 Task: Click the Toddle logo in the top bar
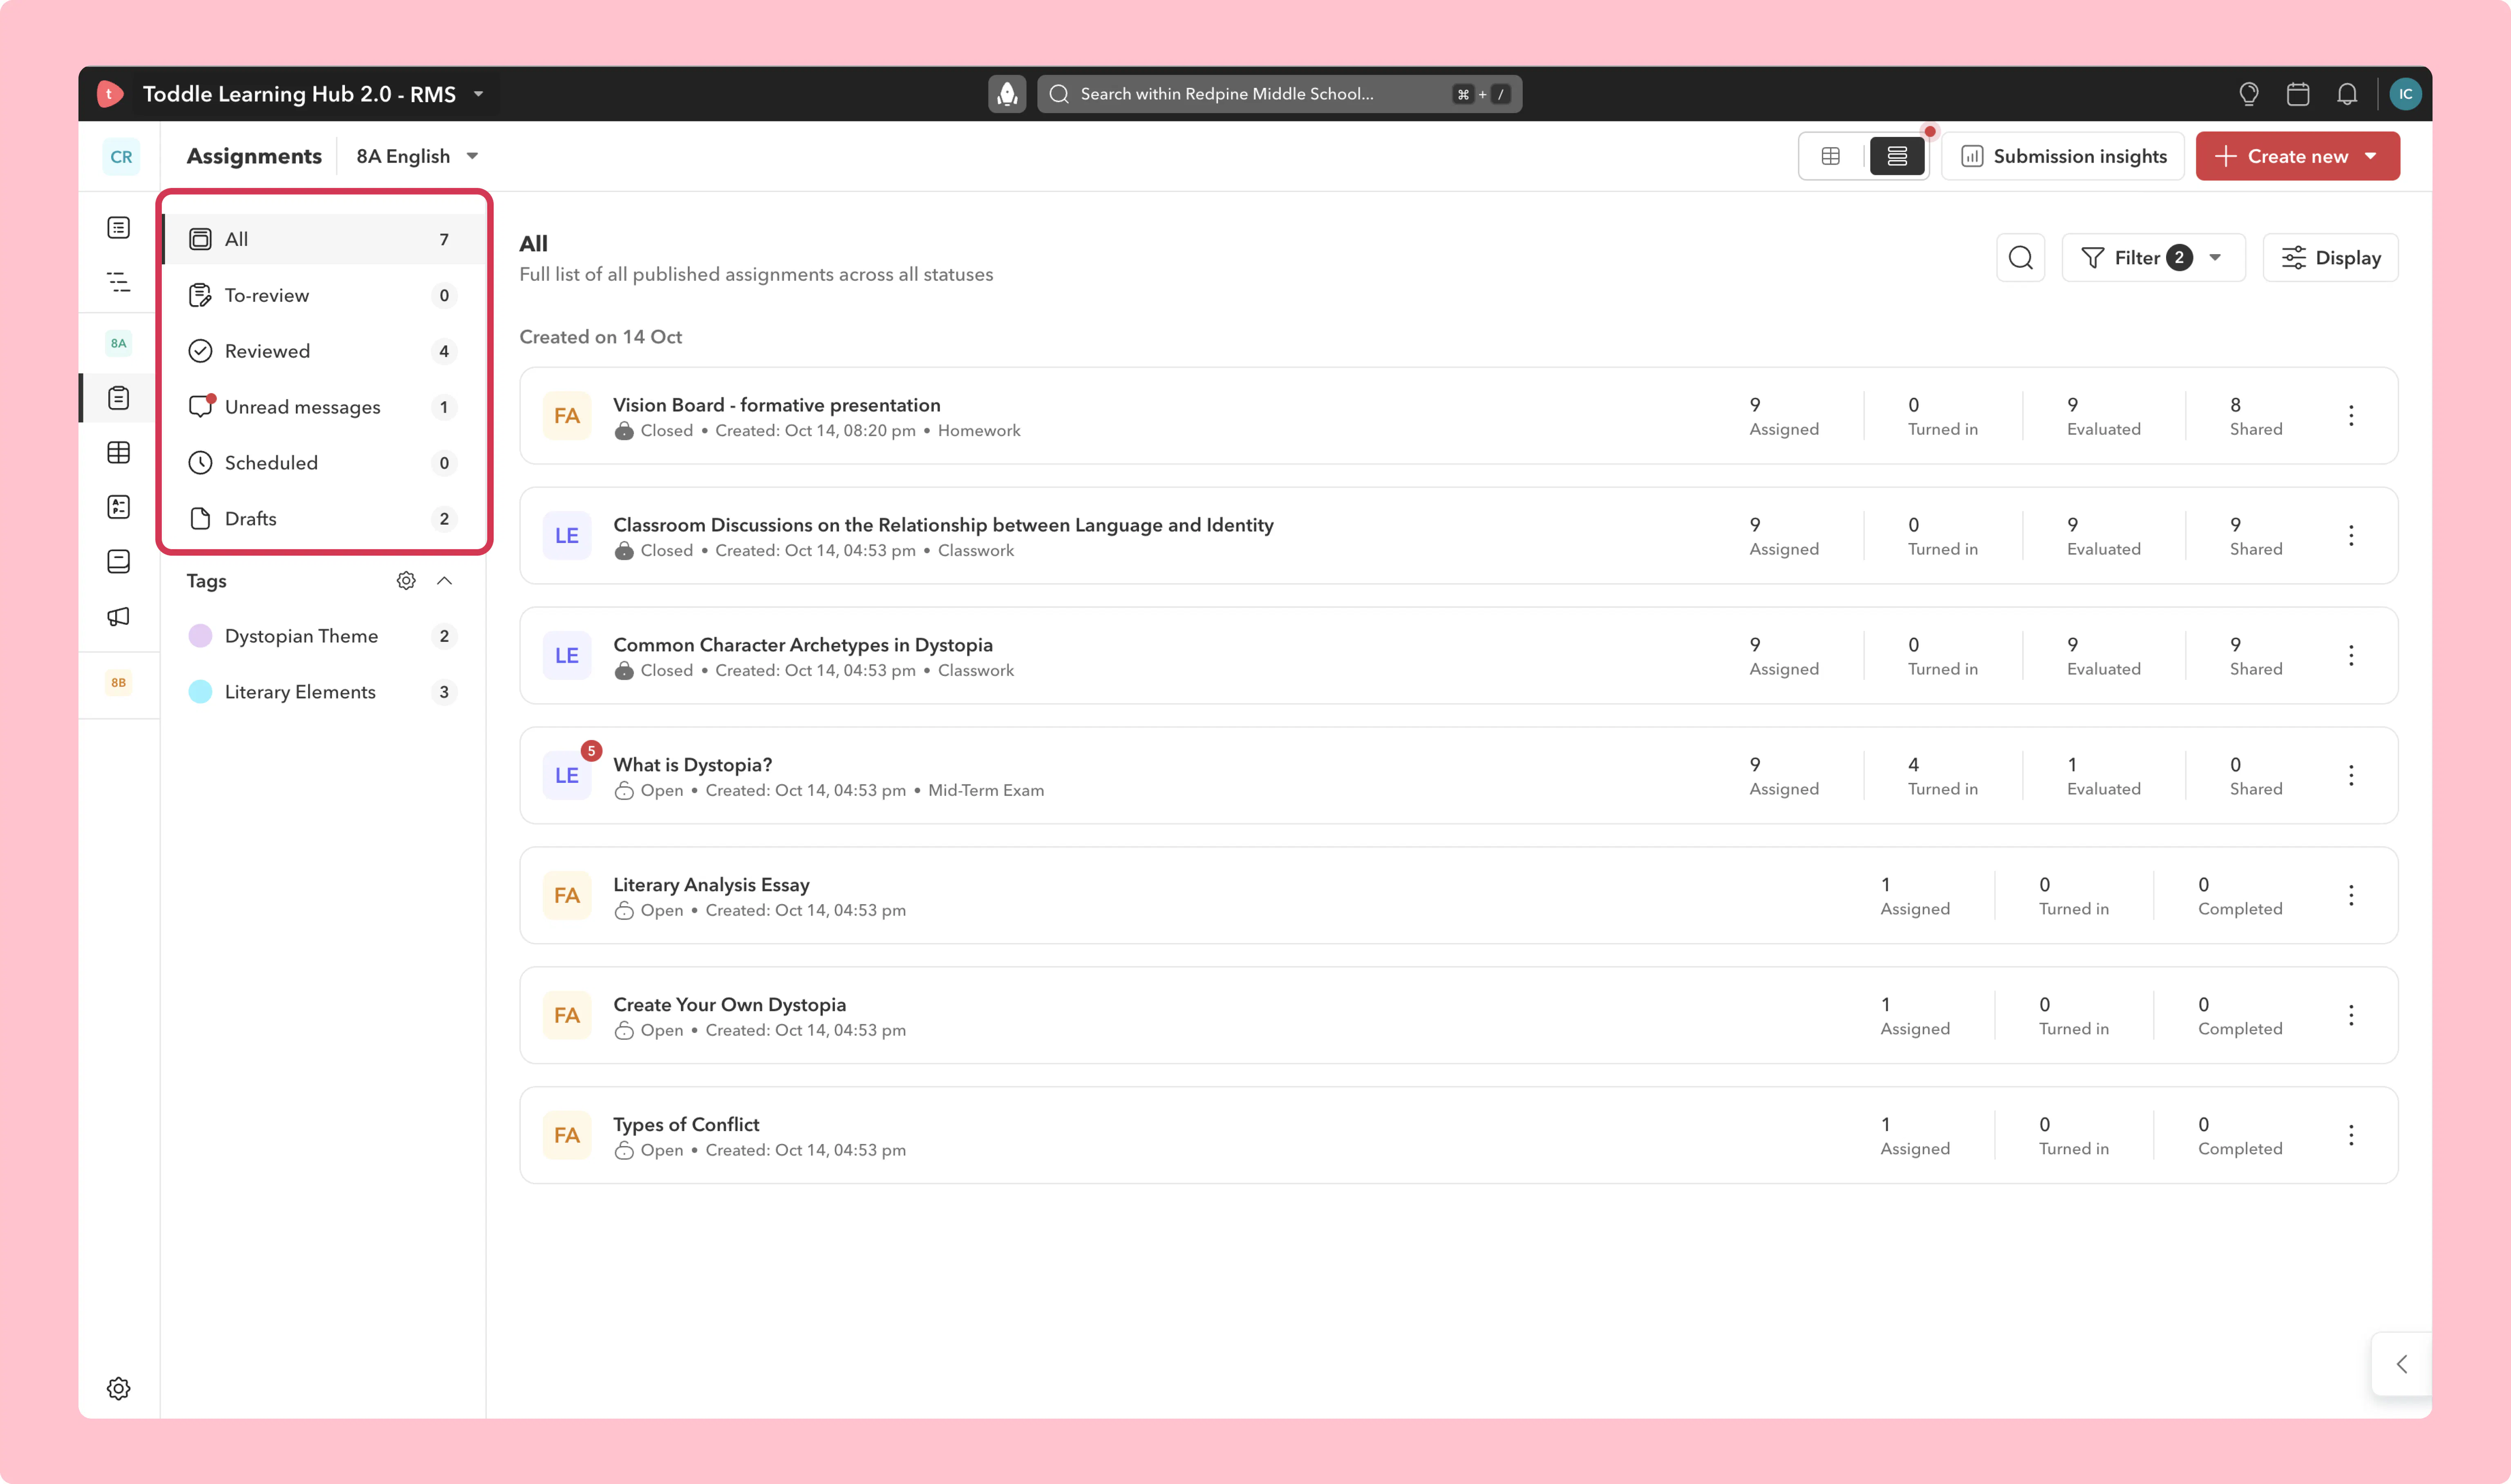[110, 94]
